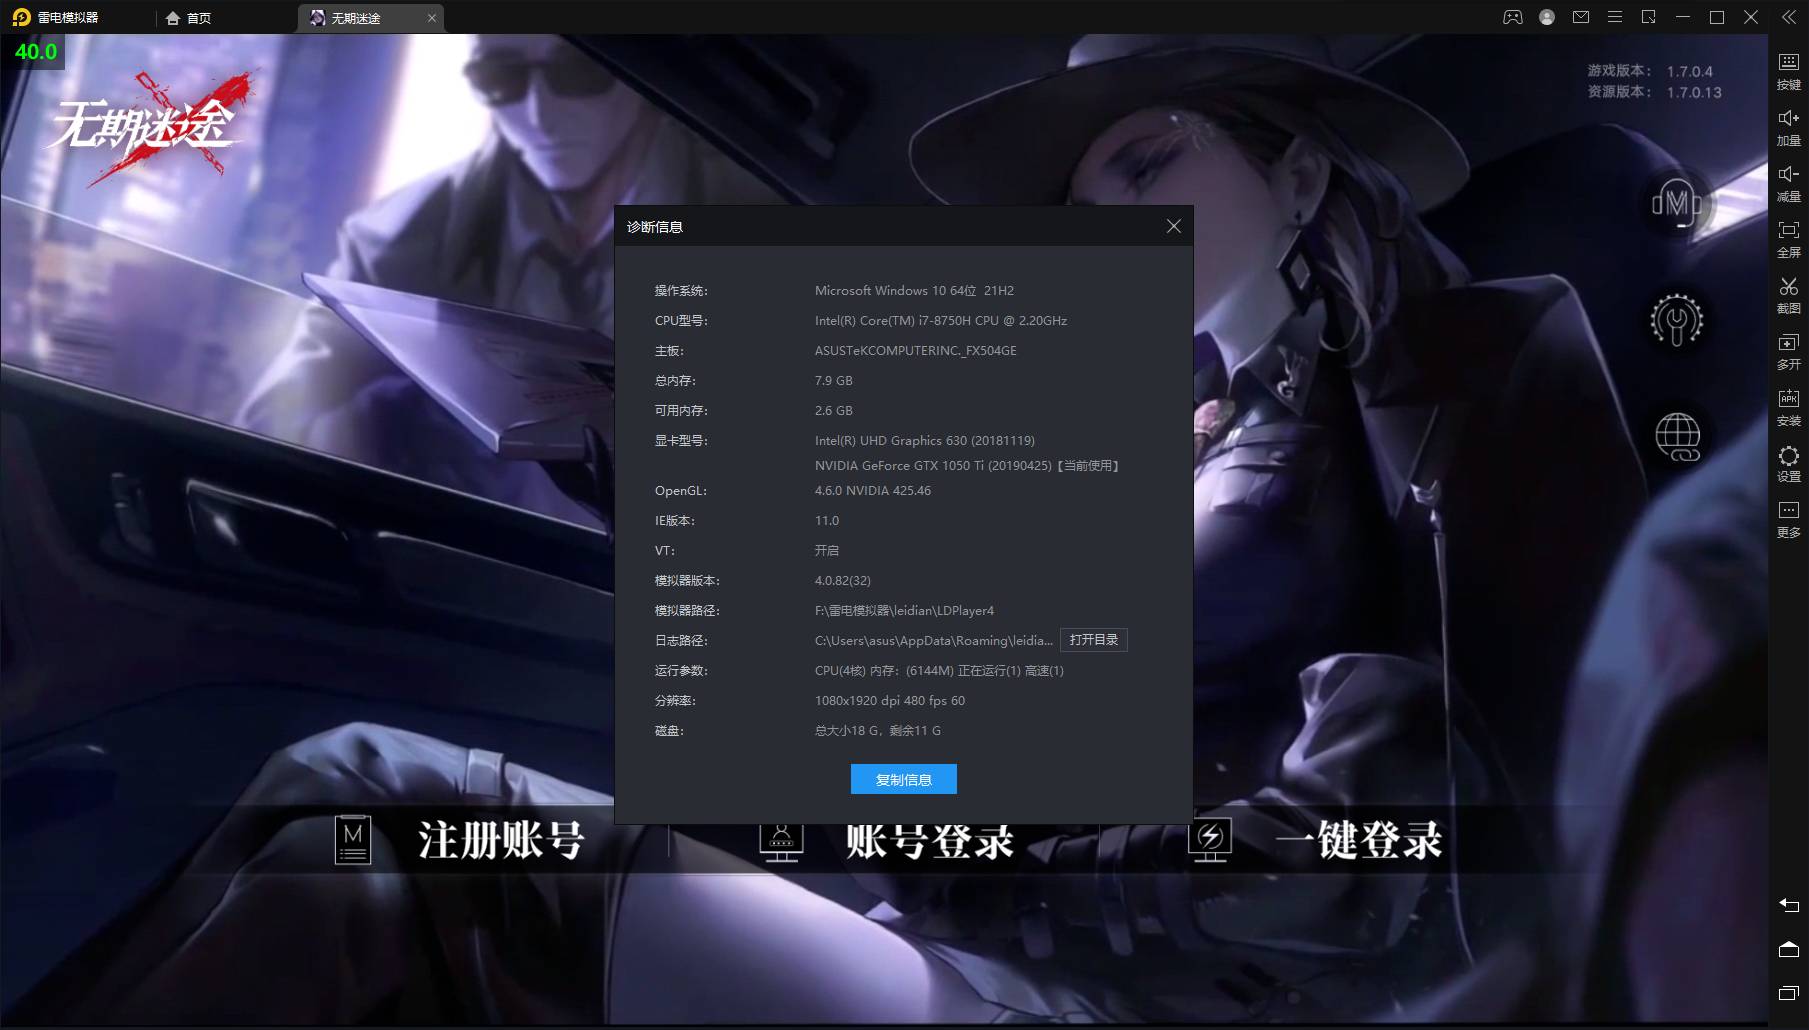
Task: Increase volume with the 加量 icon
Action: click(x=1788, y=126)
